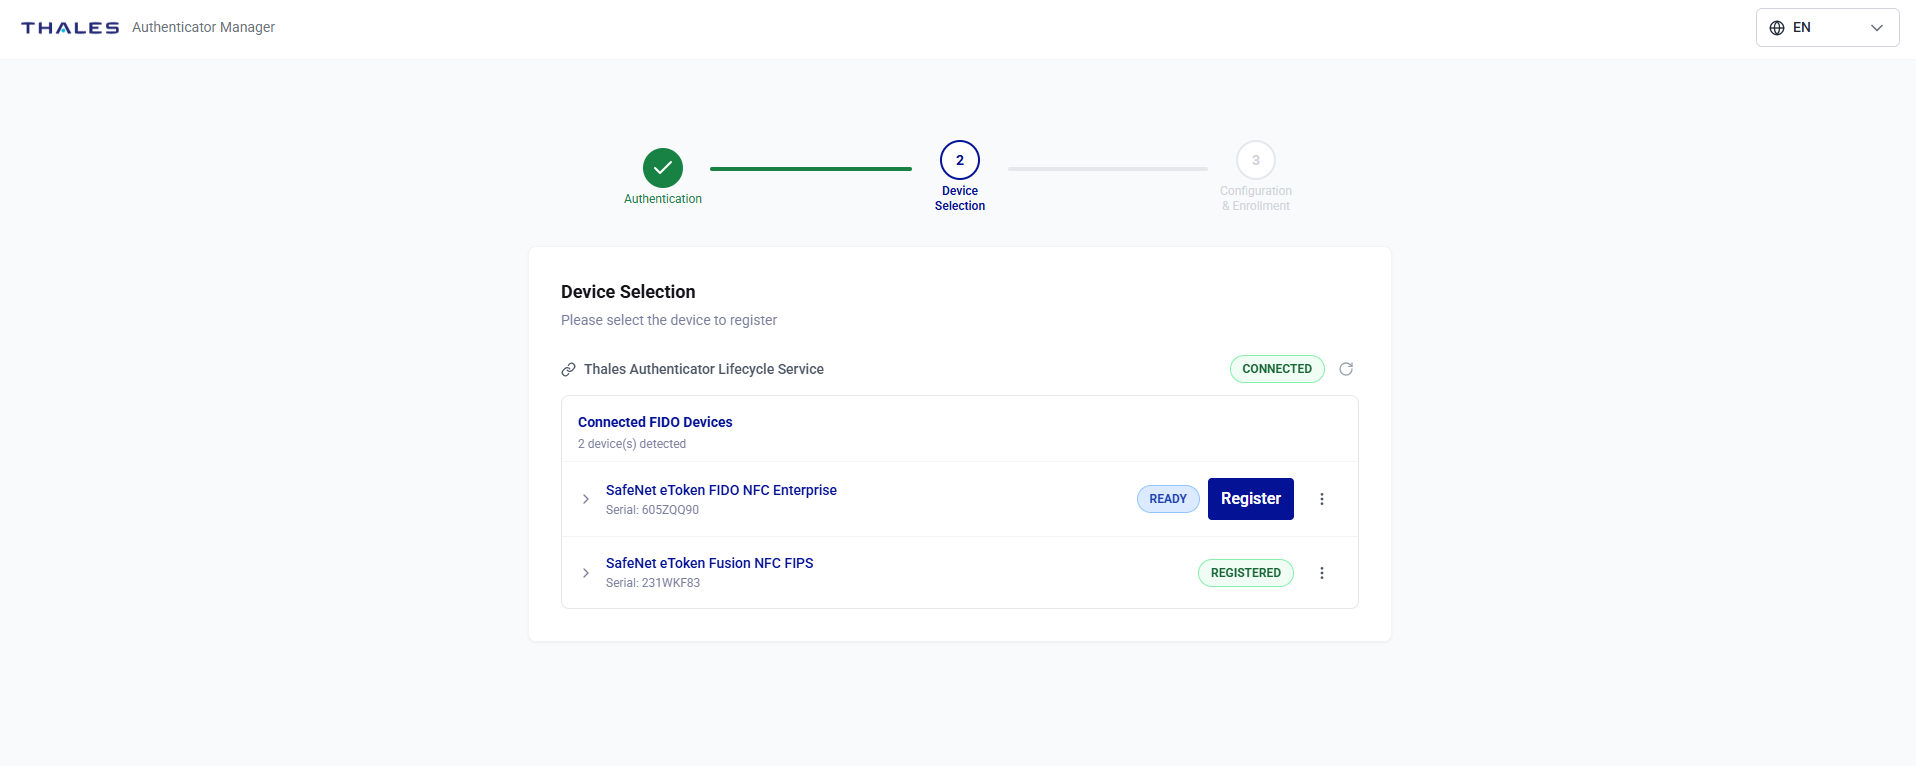The width and height of the screenshot is (1916, 766).
Task: Refresh the Lifecycle Service connection
Action: (x=1346, y=369)
